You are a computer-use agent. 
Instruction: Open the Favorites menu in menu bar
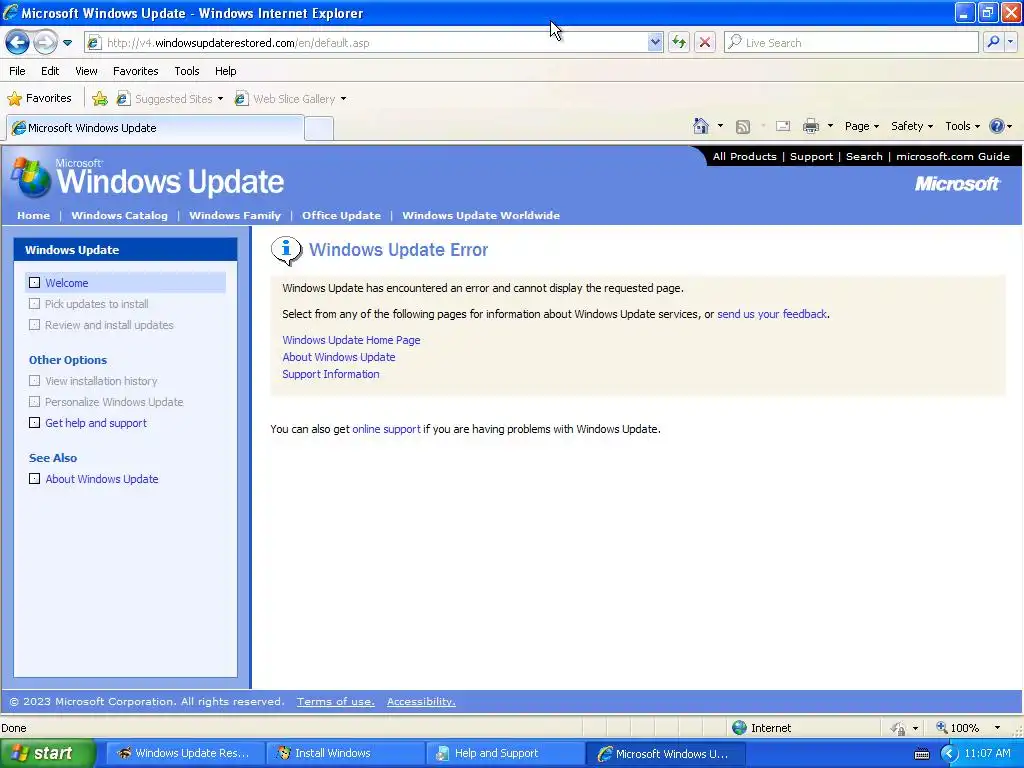tap(136, 71)
